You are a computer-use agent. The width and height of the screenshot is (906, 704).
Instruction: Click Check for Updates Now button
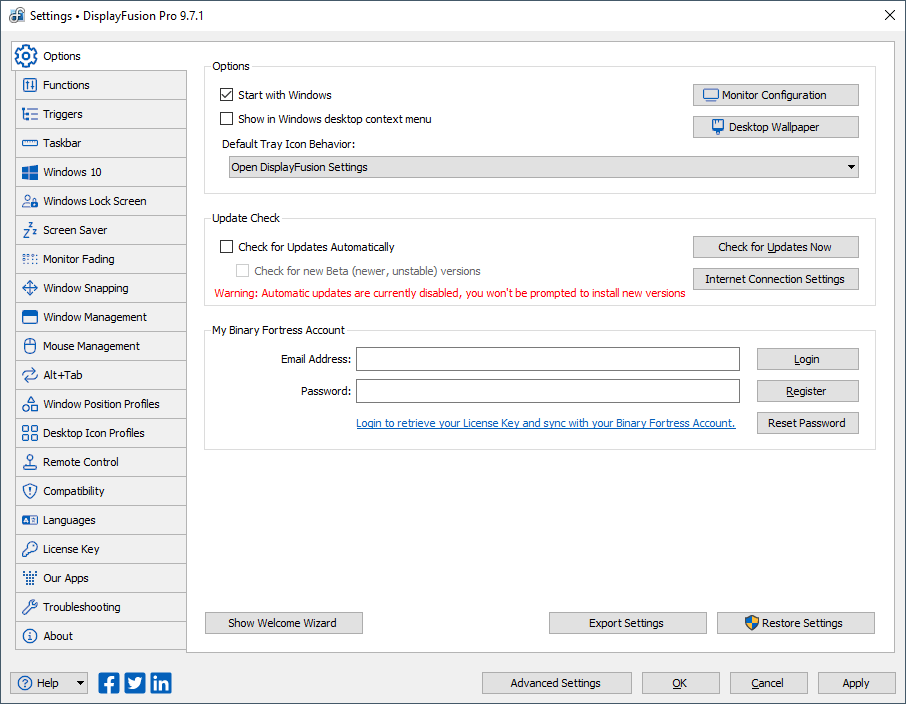tap(775, 247)
